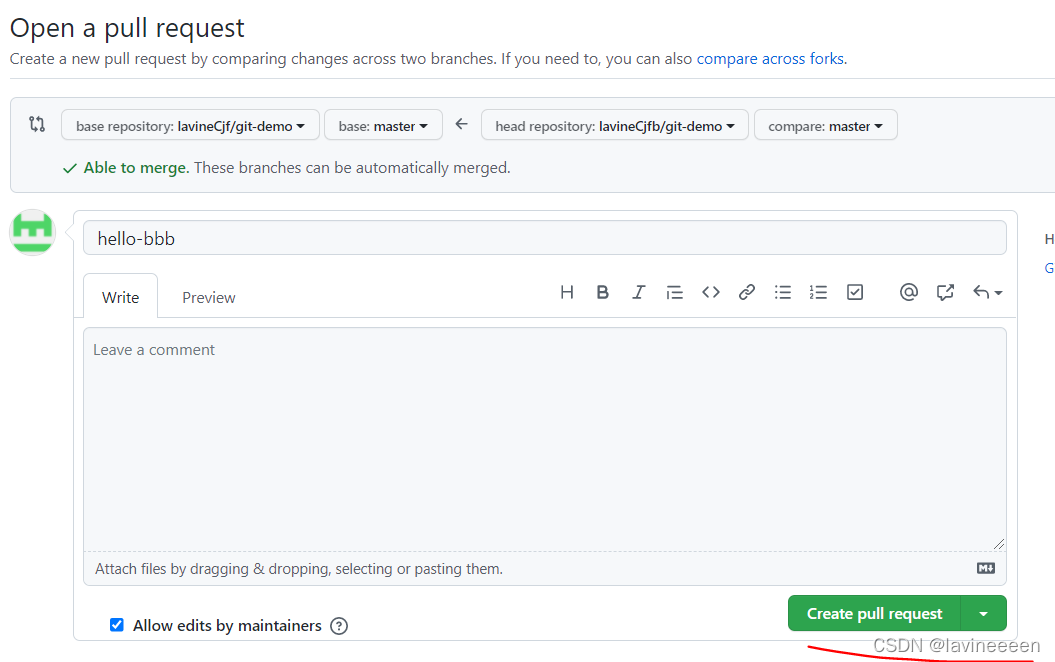This screenshot has width=1055, height=662.
Task: Add a bulleted list
Action: coord(783,292)
